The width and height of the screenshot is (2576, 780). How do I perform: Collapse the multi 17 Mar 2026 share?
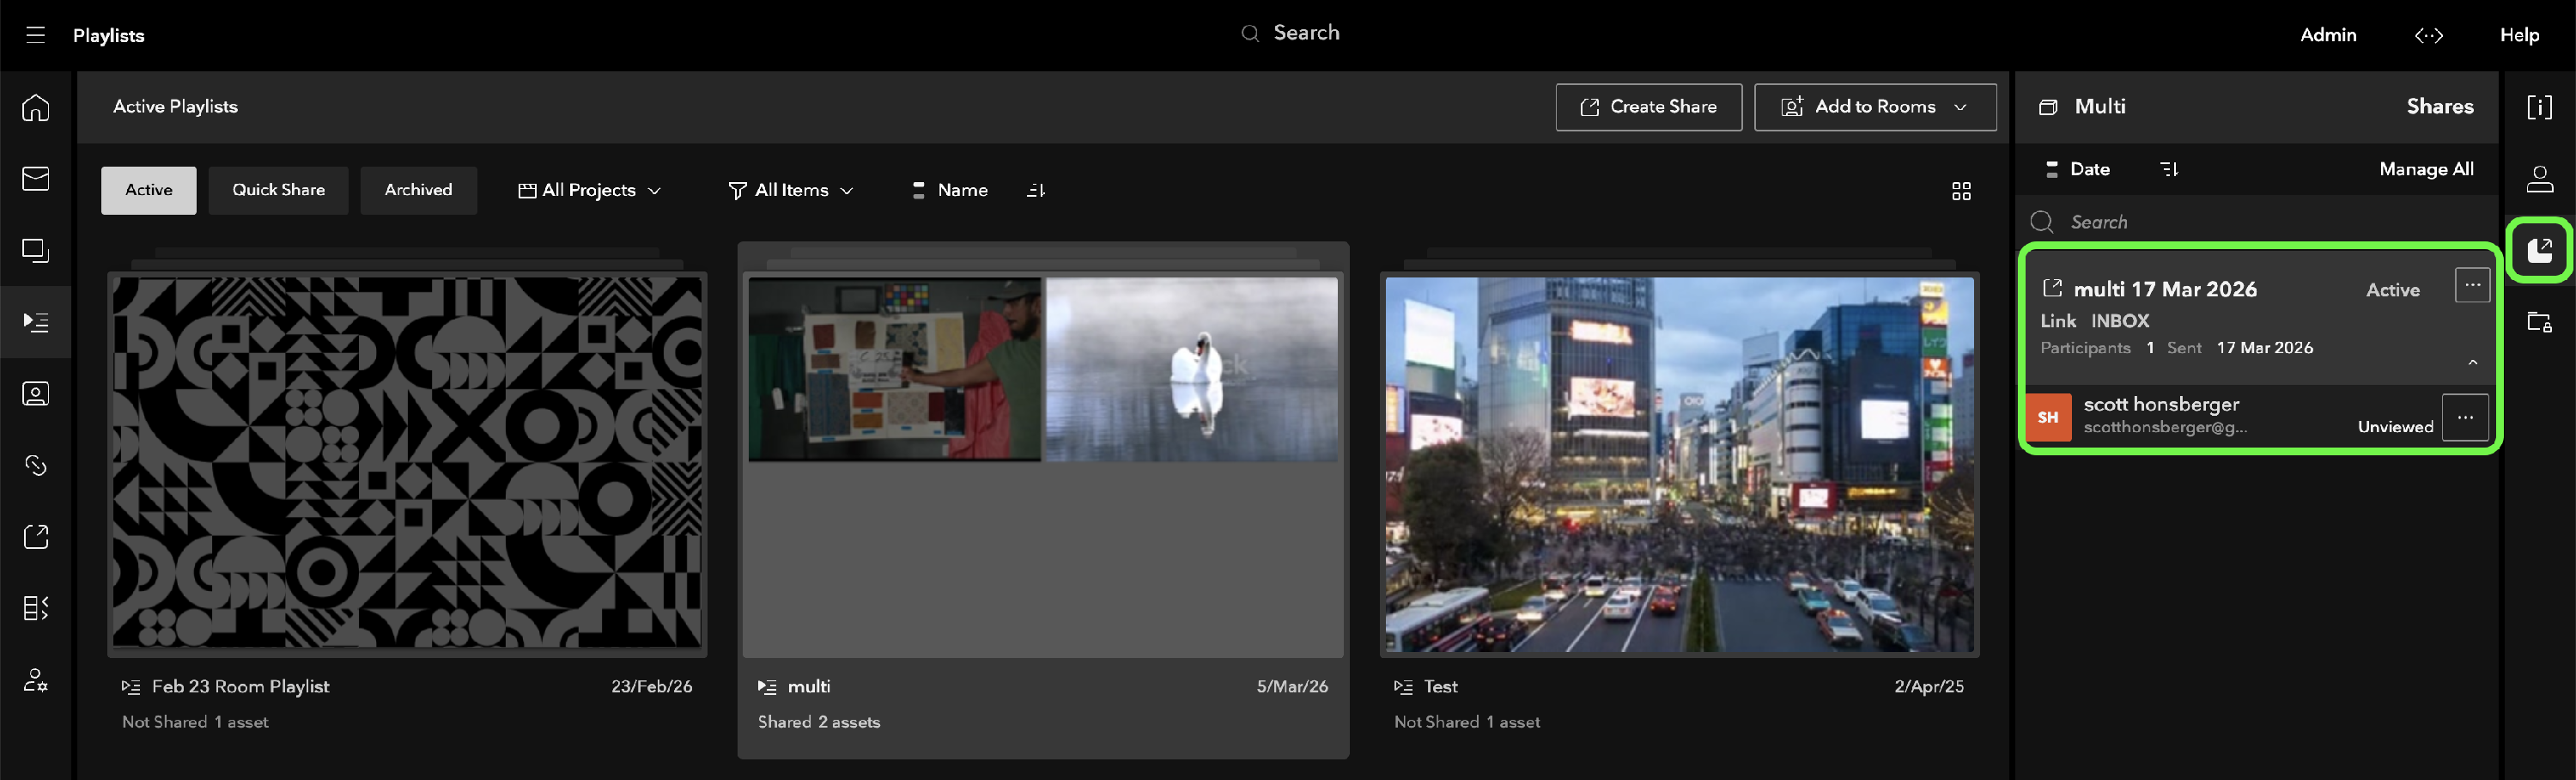coord(2472,362)
